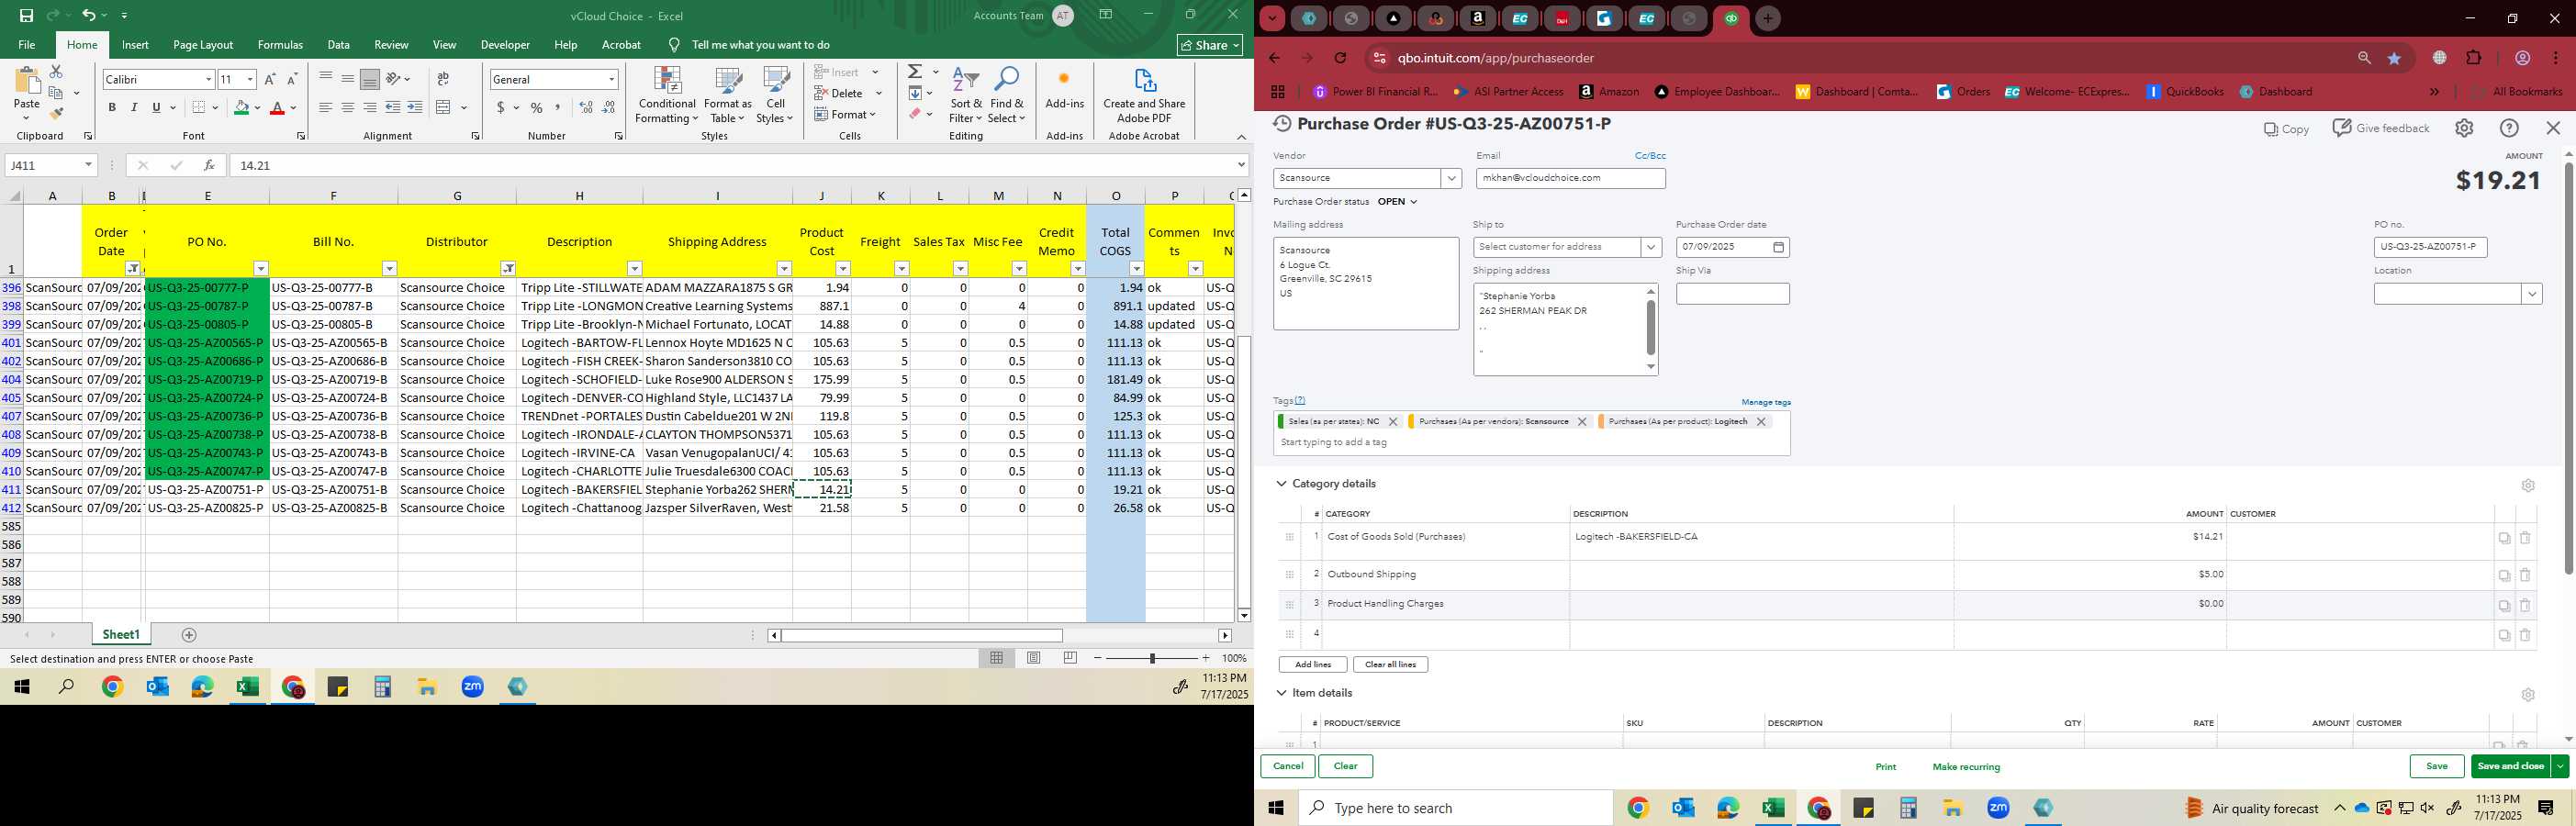Click the vendor Email input field
Screen dimensions: 2576x826
[x=1570, y=178]
